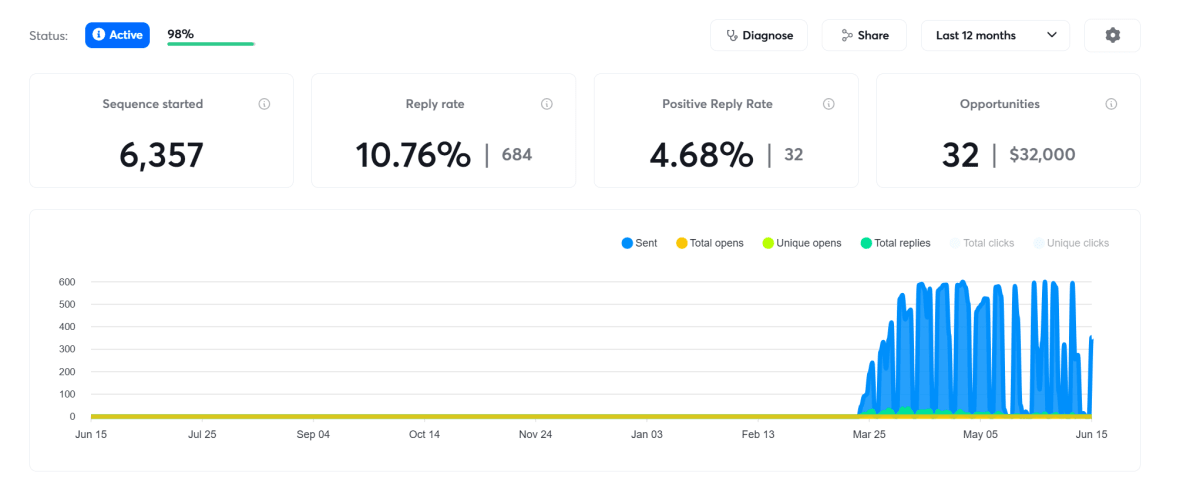Show info for Opportunities
1200x485 pixels.
1111,104
